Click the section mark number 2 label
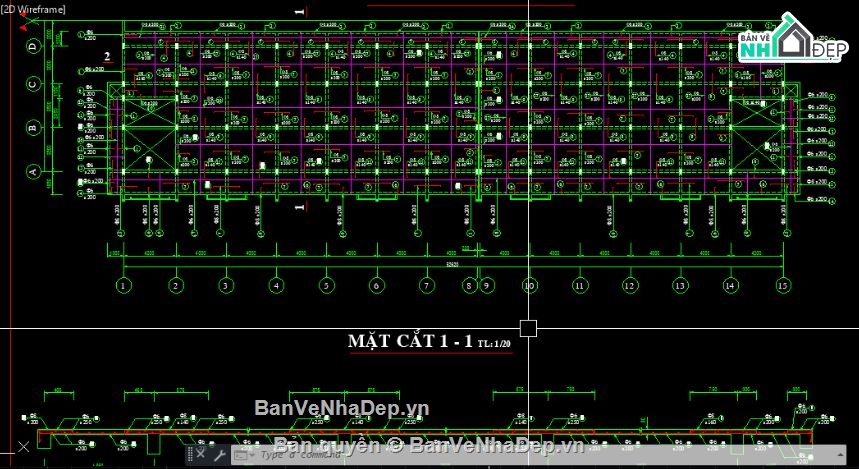 107,57
